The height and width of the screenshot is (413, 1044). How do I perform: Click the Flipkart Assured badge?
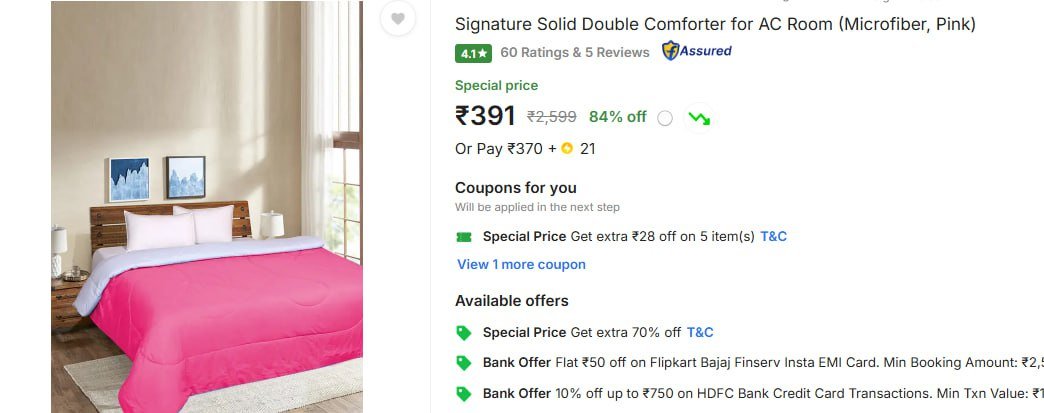[x=697, y=51]
